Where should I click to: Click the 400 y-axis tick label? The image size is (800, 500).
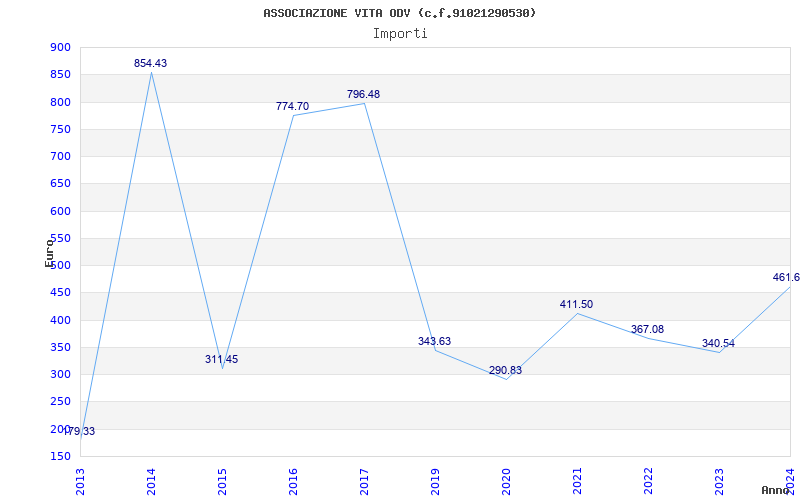[x=60, y=320]
